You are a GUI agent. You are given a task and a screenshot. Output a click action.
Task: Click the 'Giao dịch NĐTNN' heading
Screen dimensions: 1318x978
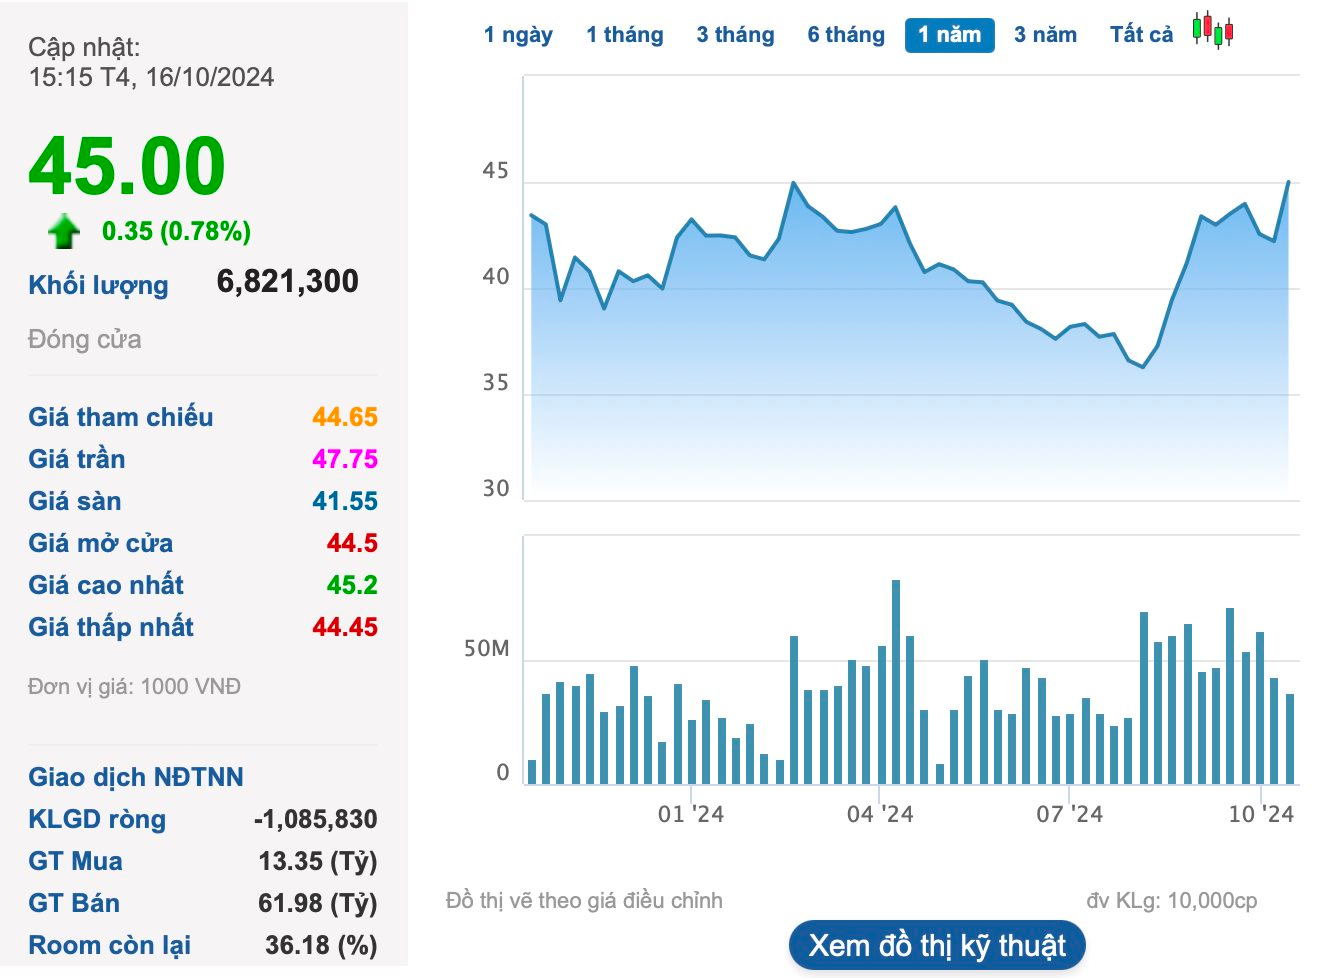136,777
